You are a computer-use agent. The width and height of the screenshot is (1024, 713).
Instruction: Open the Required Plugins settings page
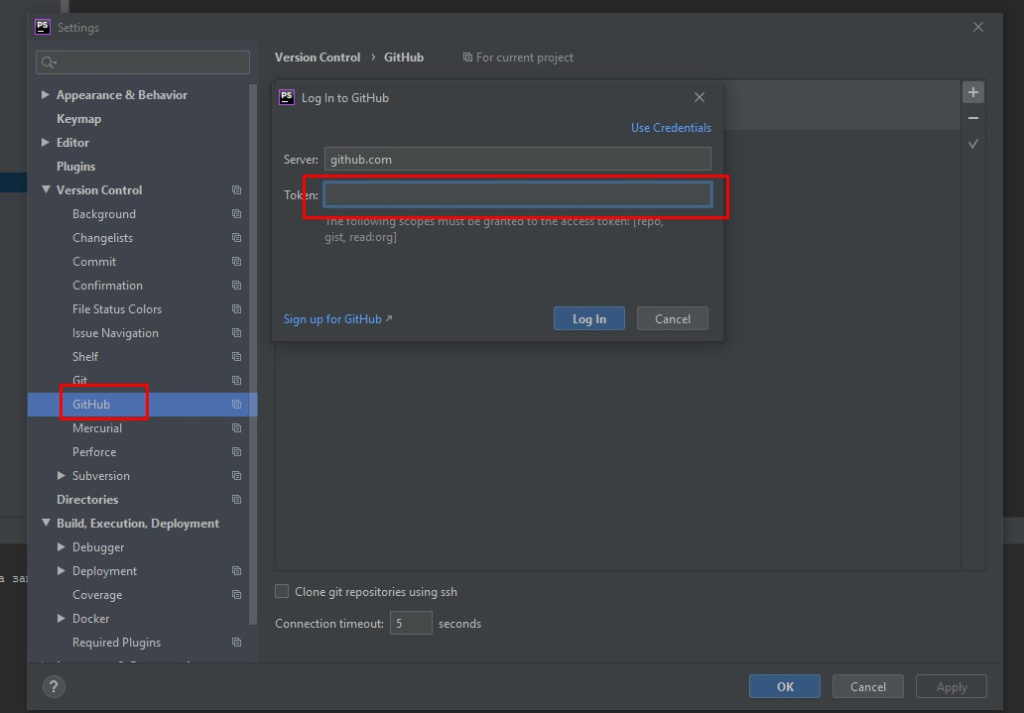(x=116, y=642)
